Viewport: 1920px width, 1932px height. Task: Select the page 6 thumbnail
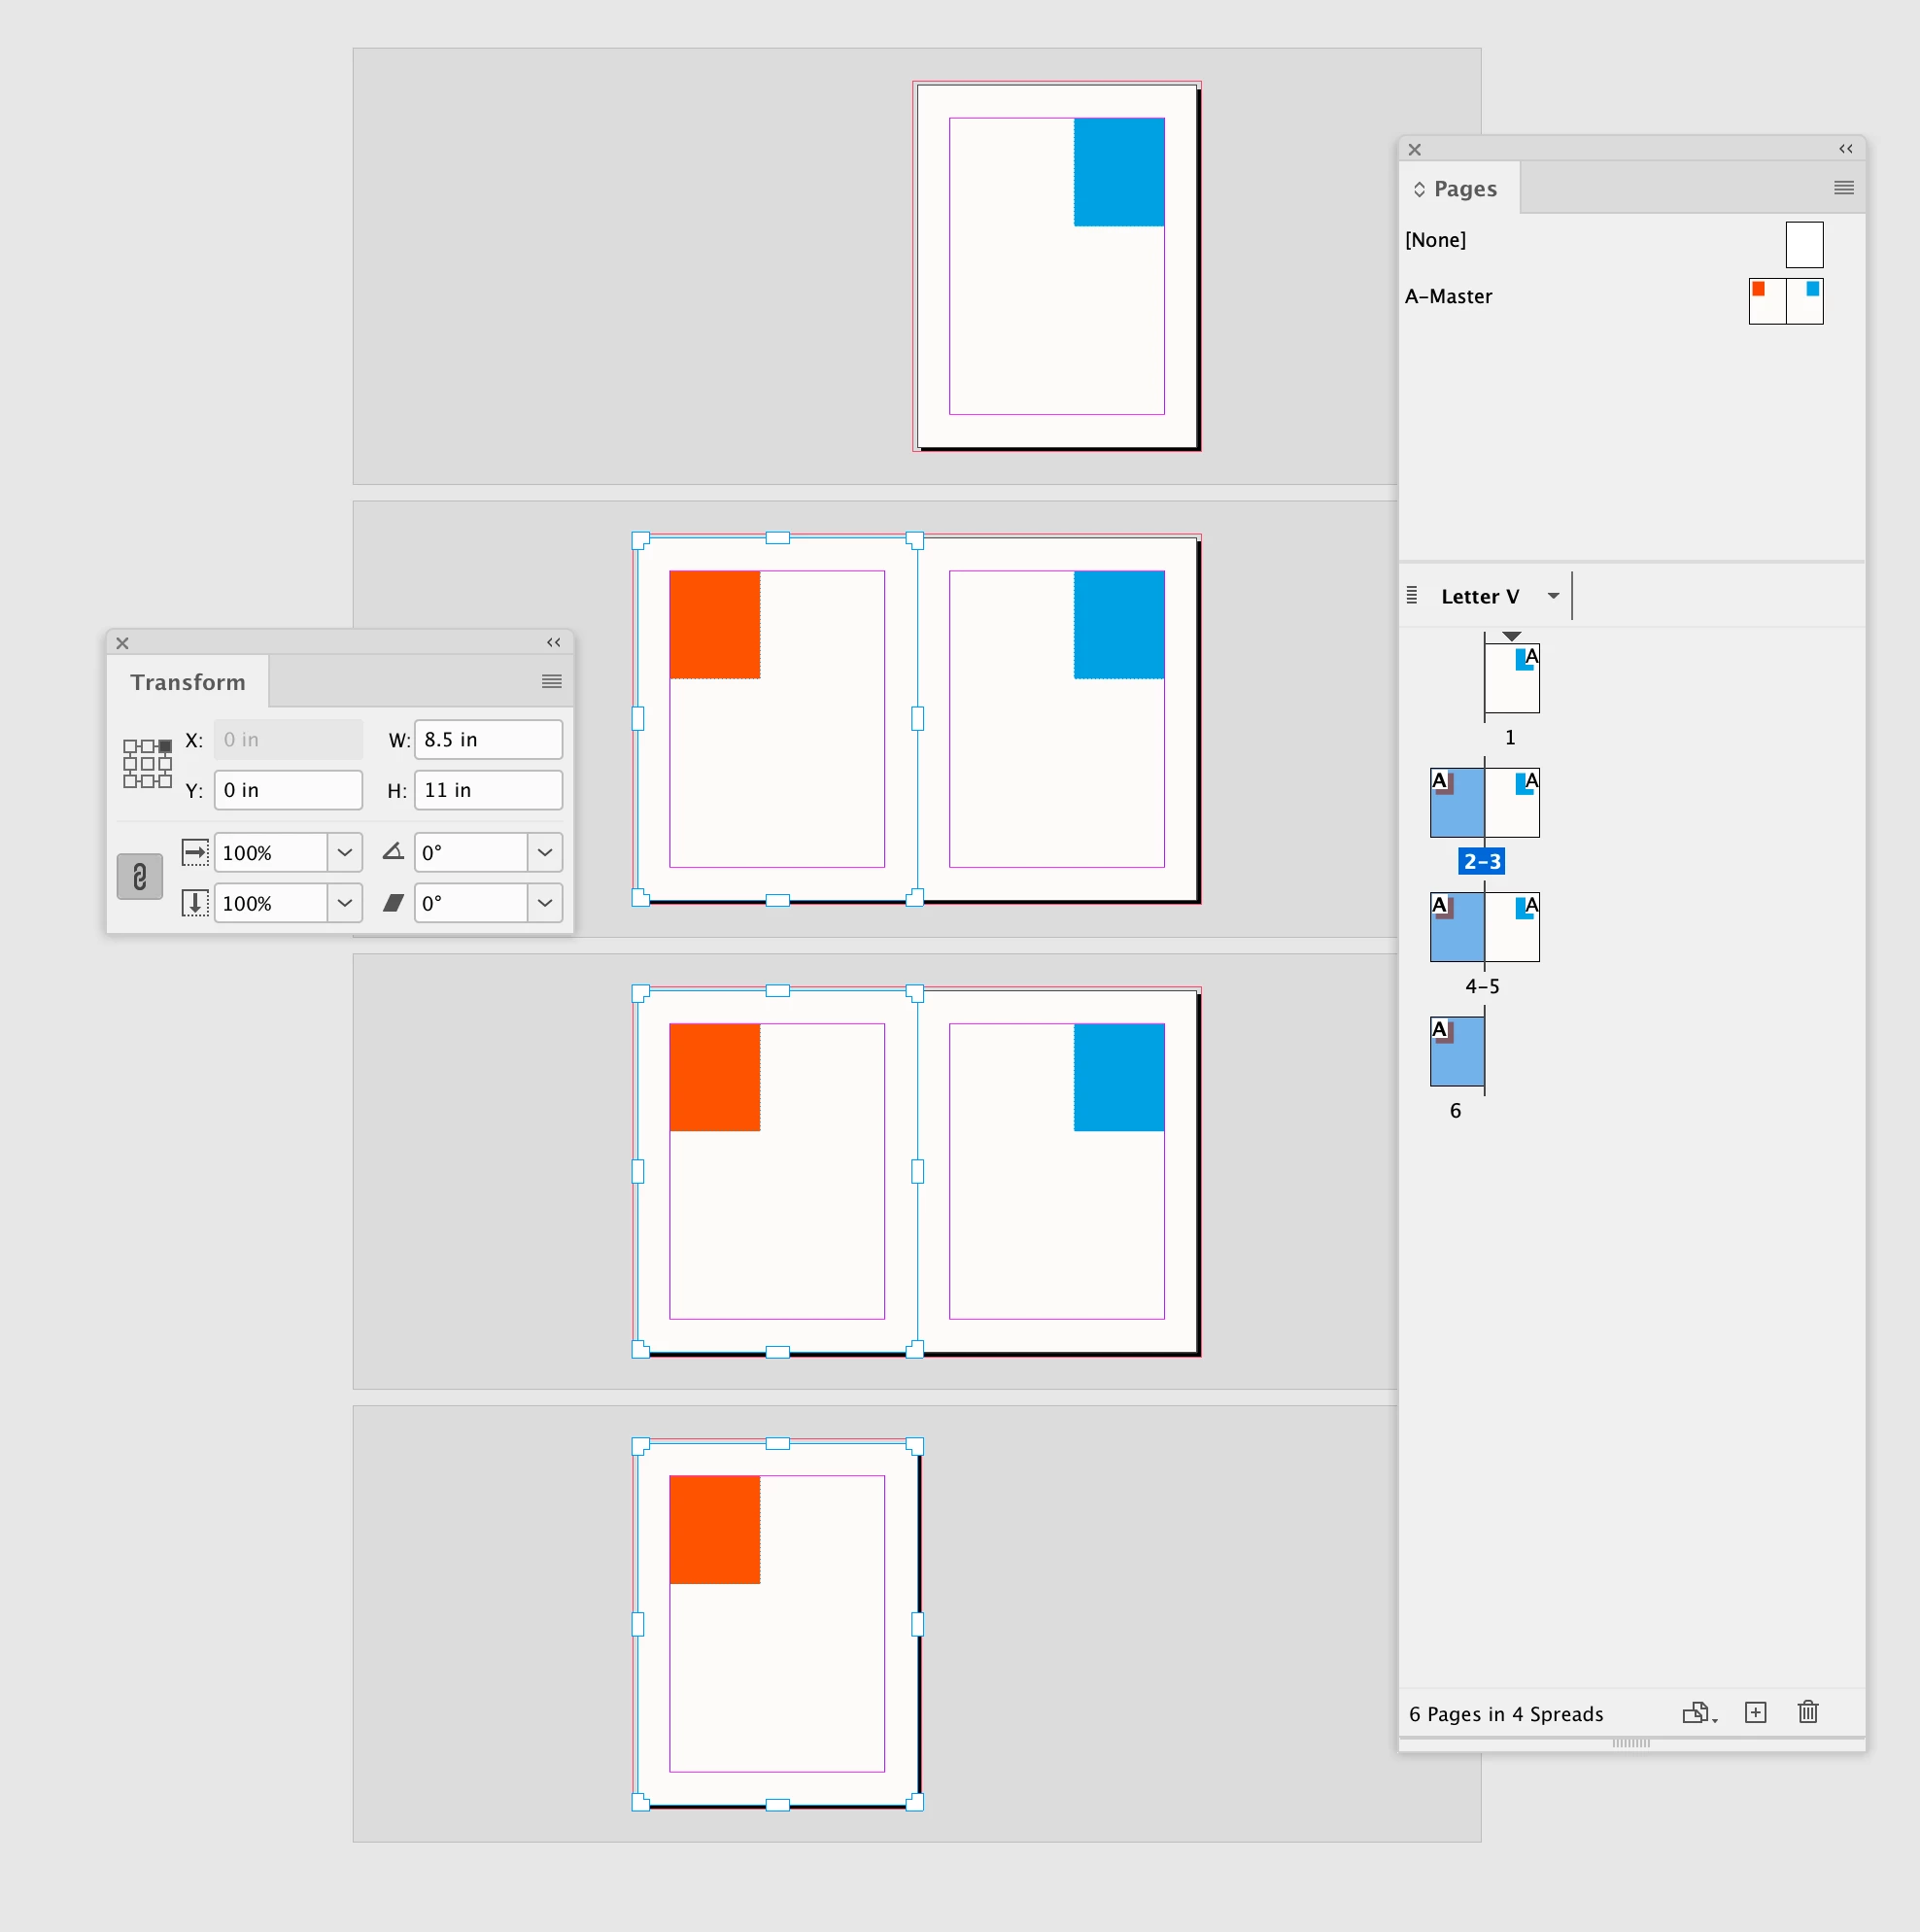(x=1456, y=1051)
